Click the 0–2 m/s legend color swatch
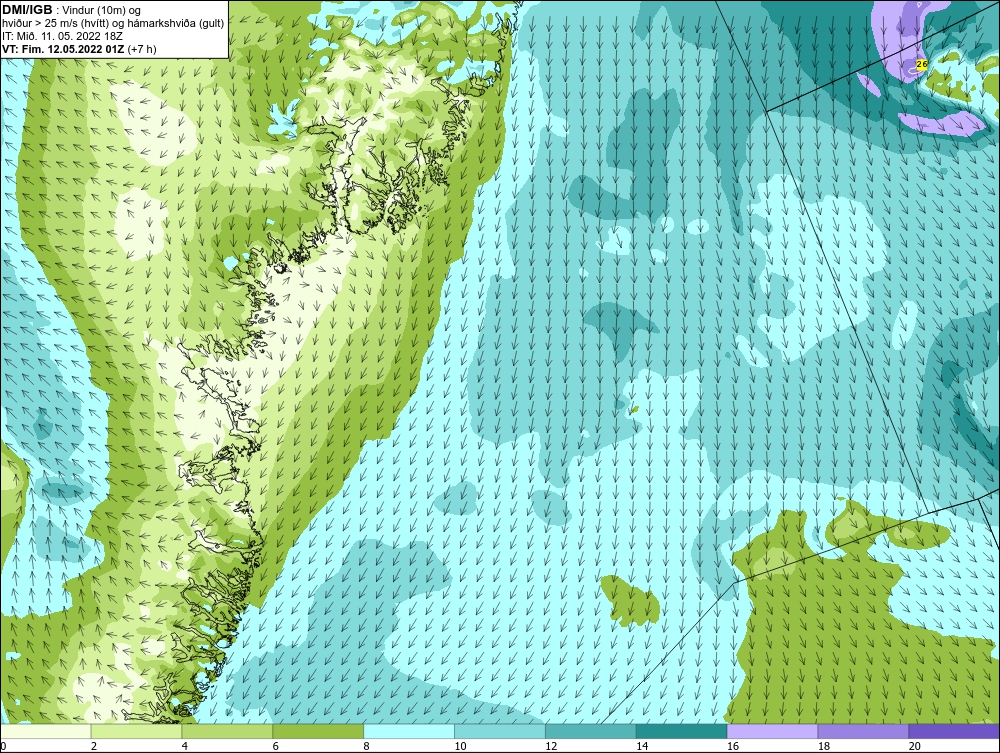The height and width of the screenshot is (753, 1000). pos(46,731)
